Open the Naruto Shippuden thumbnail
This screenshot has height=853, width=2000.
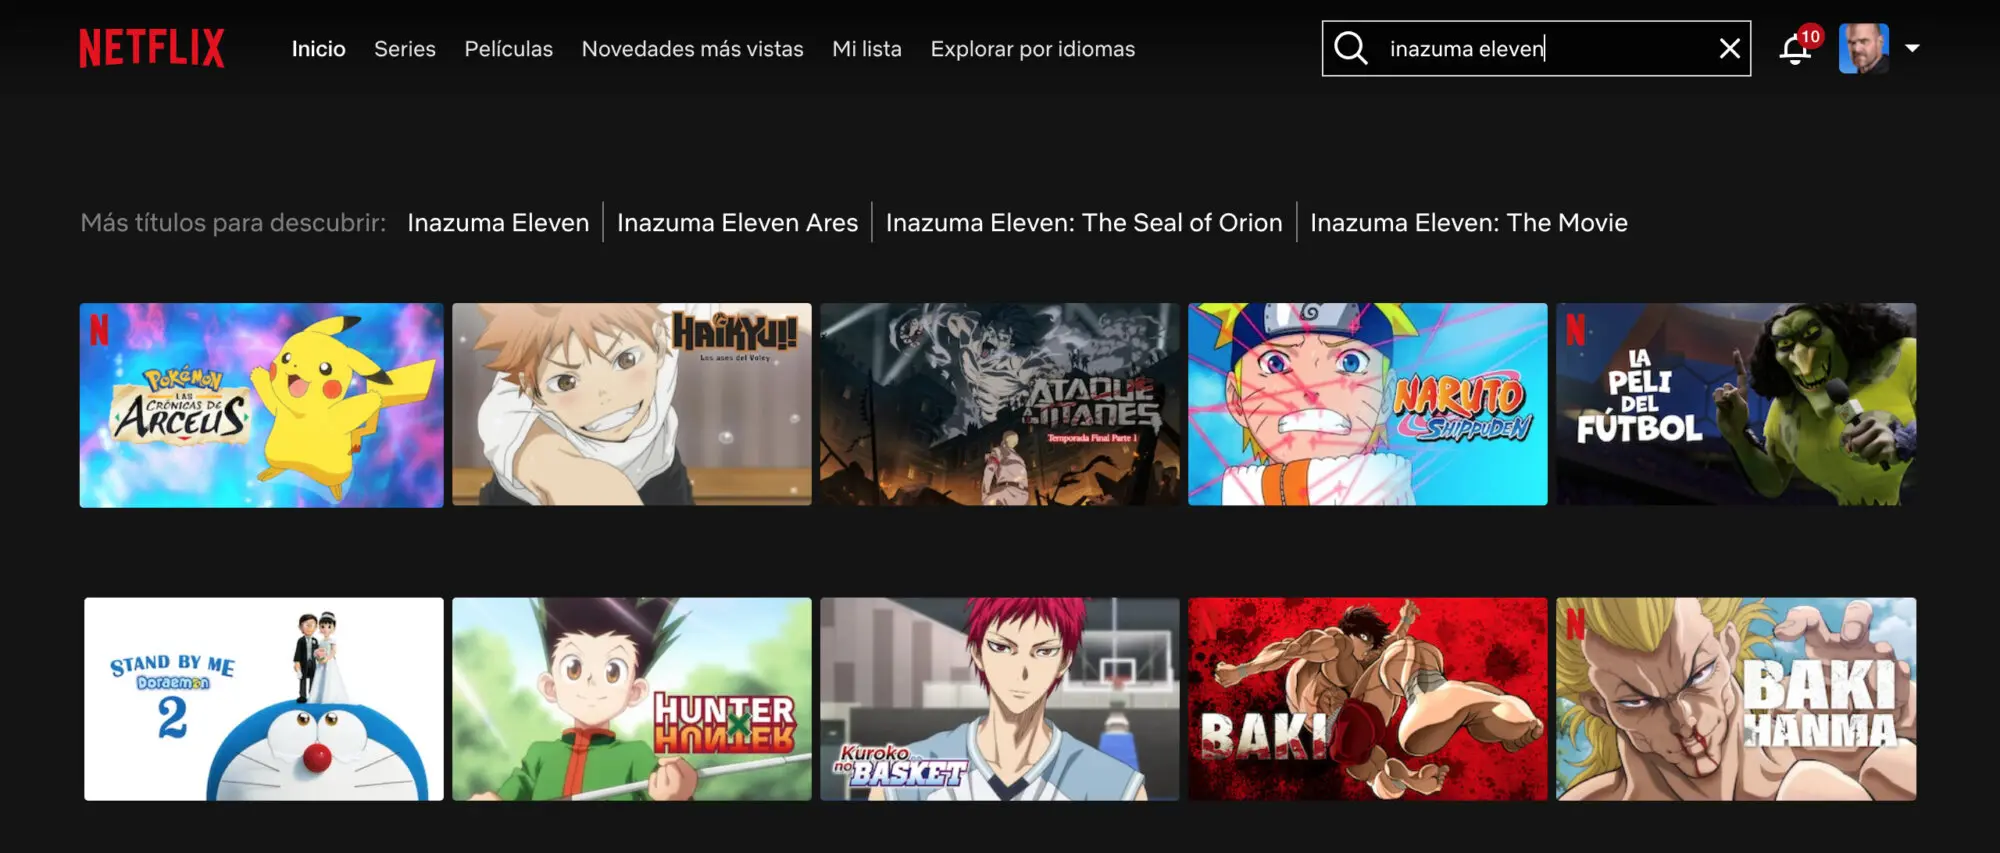click(x=1368, y=404)
